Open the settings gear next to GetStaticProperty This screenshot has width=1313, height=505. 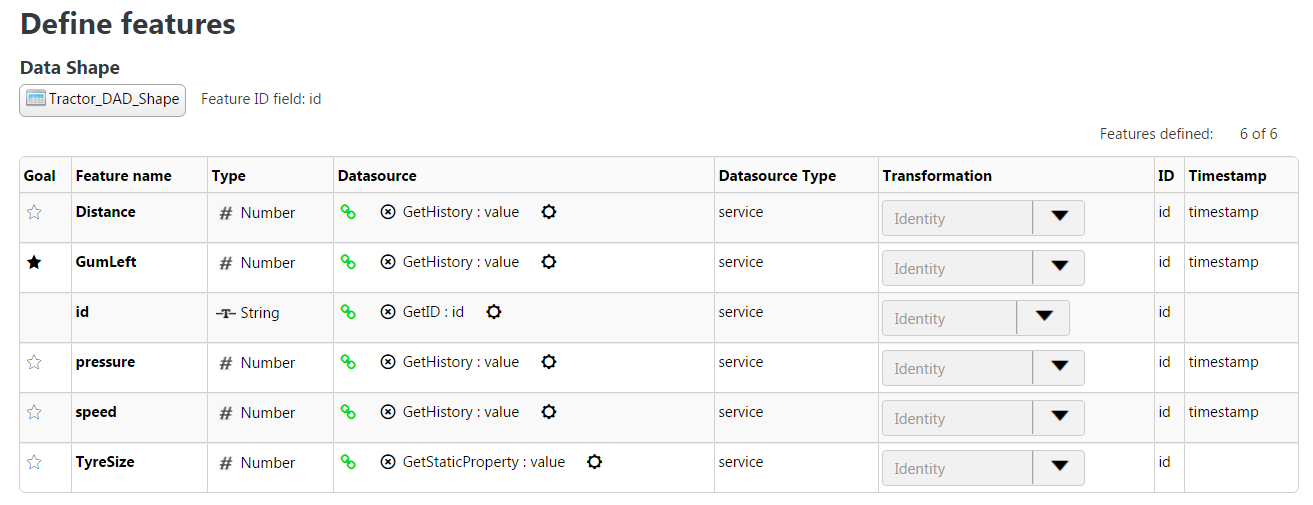(x=595, y=462)
